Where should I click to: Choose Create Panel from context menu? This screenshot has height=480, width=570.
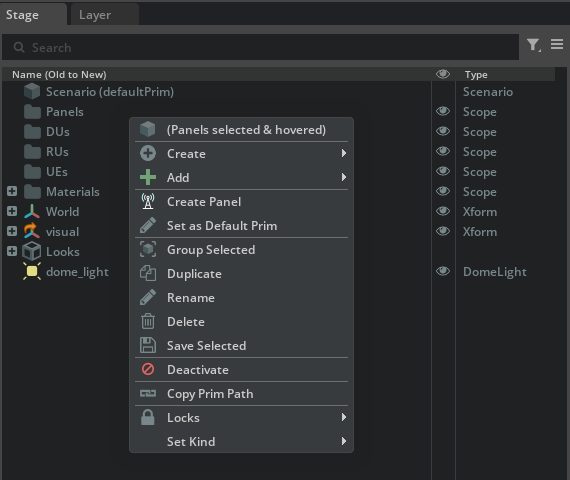[x=241, y=202]
